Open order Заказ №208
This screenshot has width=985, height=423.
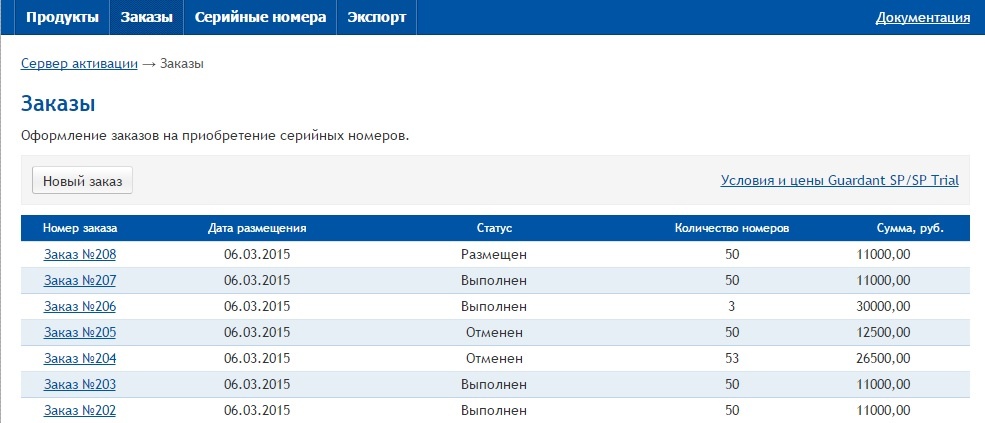coord(80,254)
